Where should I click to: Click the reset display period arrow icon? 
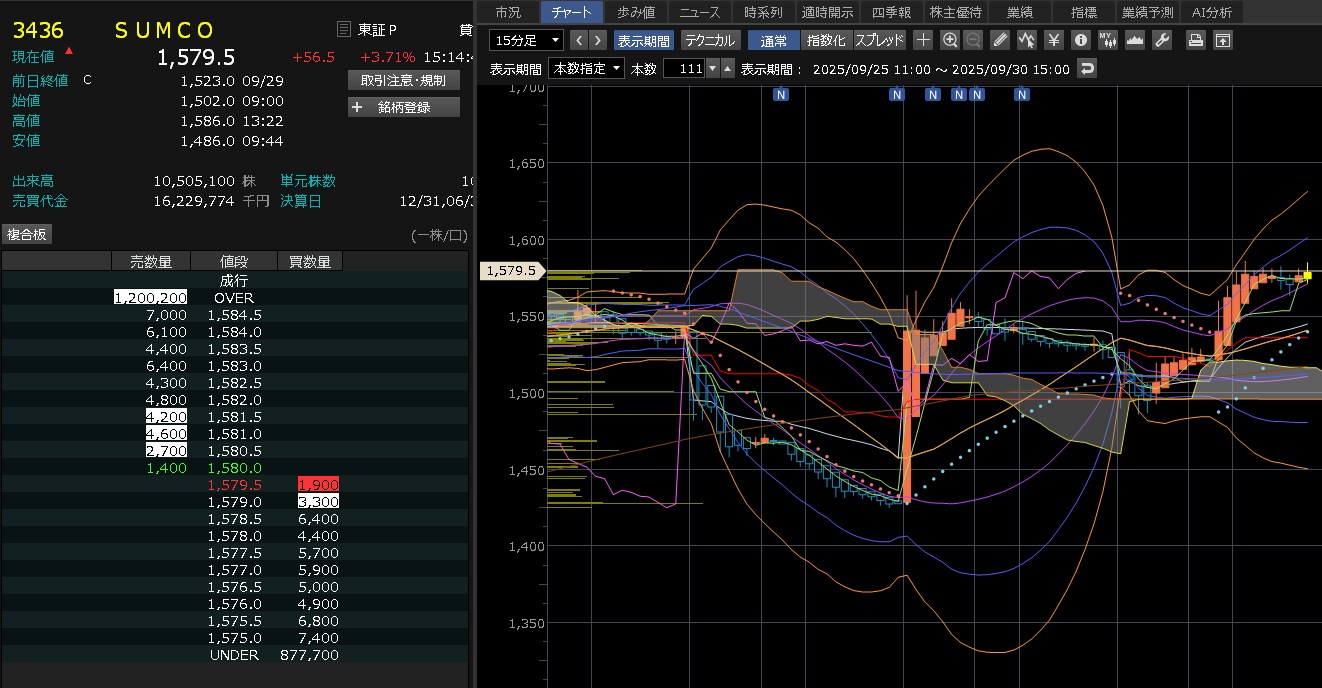1087,68
